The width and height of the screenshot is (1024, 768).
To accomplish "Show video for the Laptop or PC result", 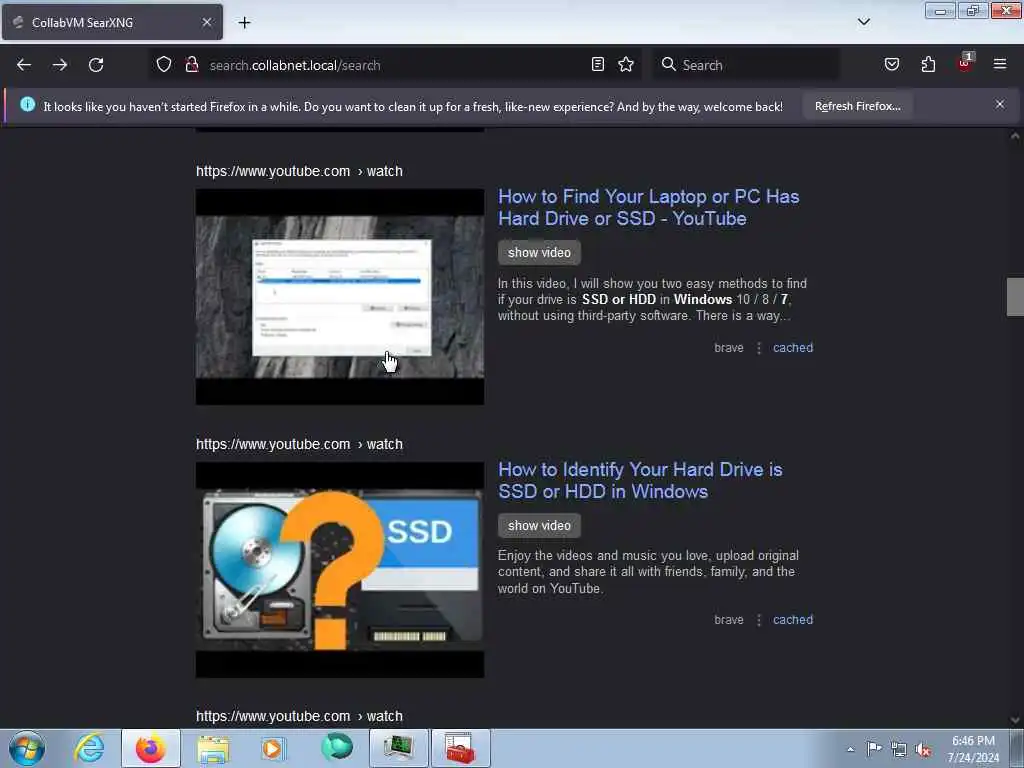I will click(539, 253).
